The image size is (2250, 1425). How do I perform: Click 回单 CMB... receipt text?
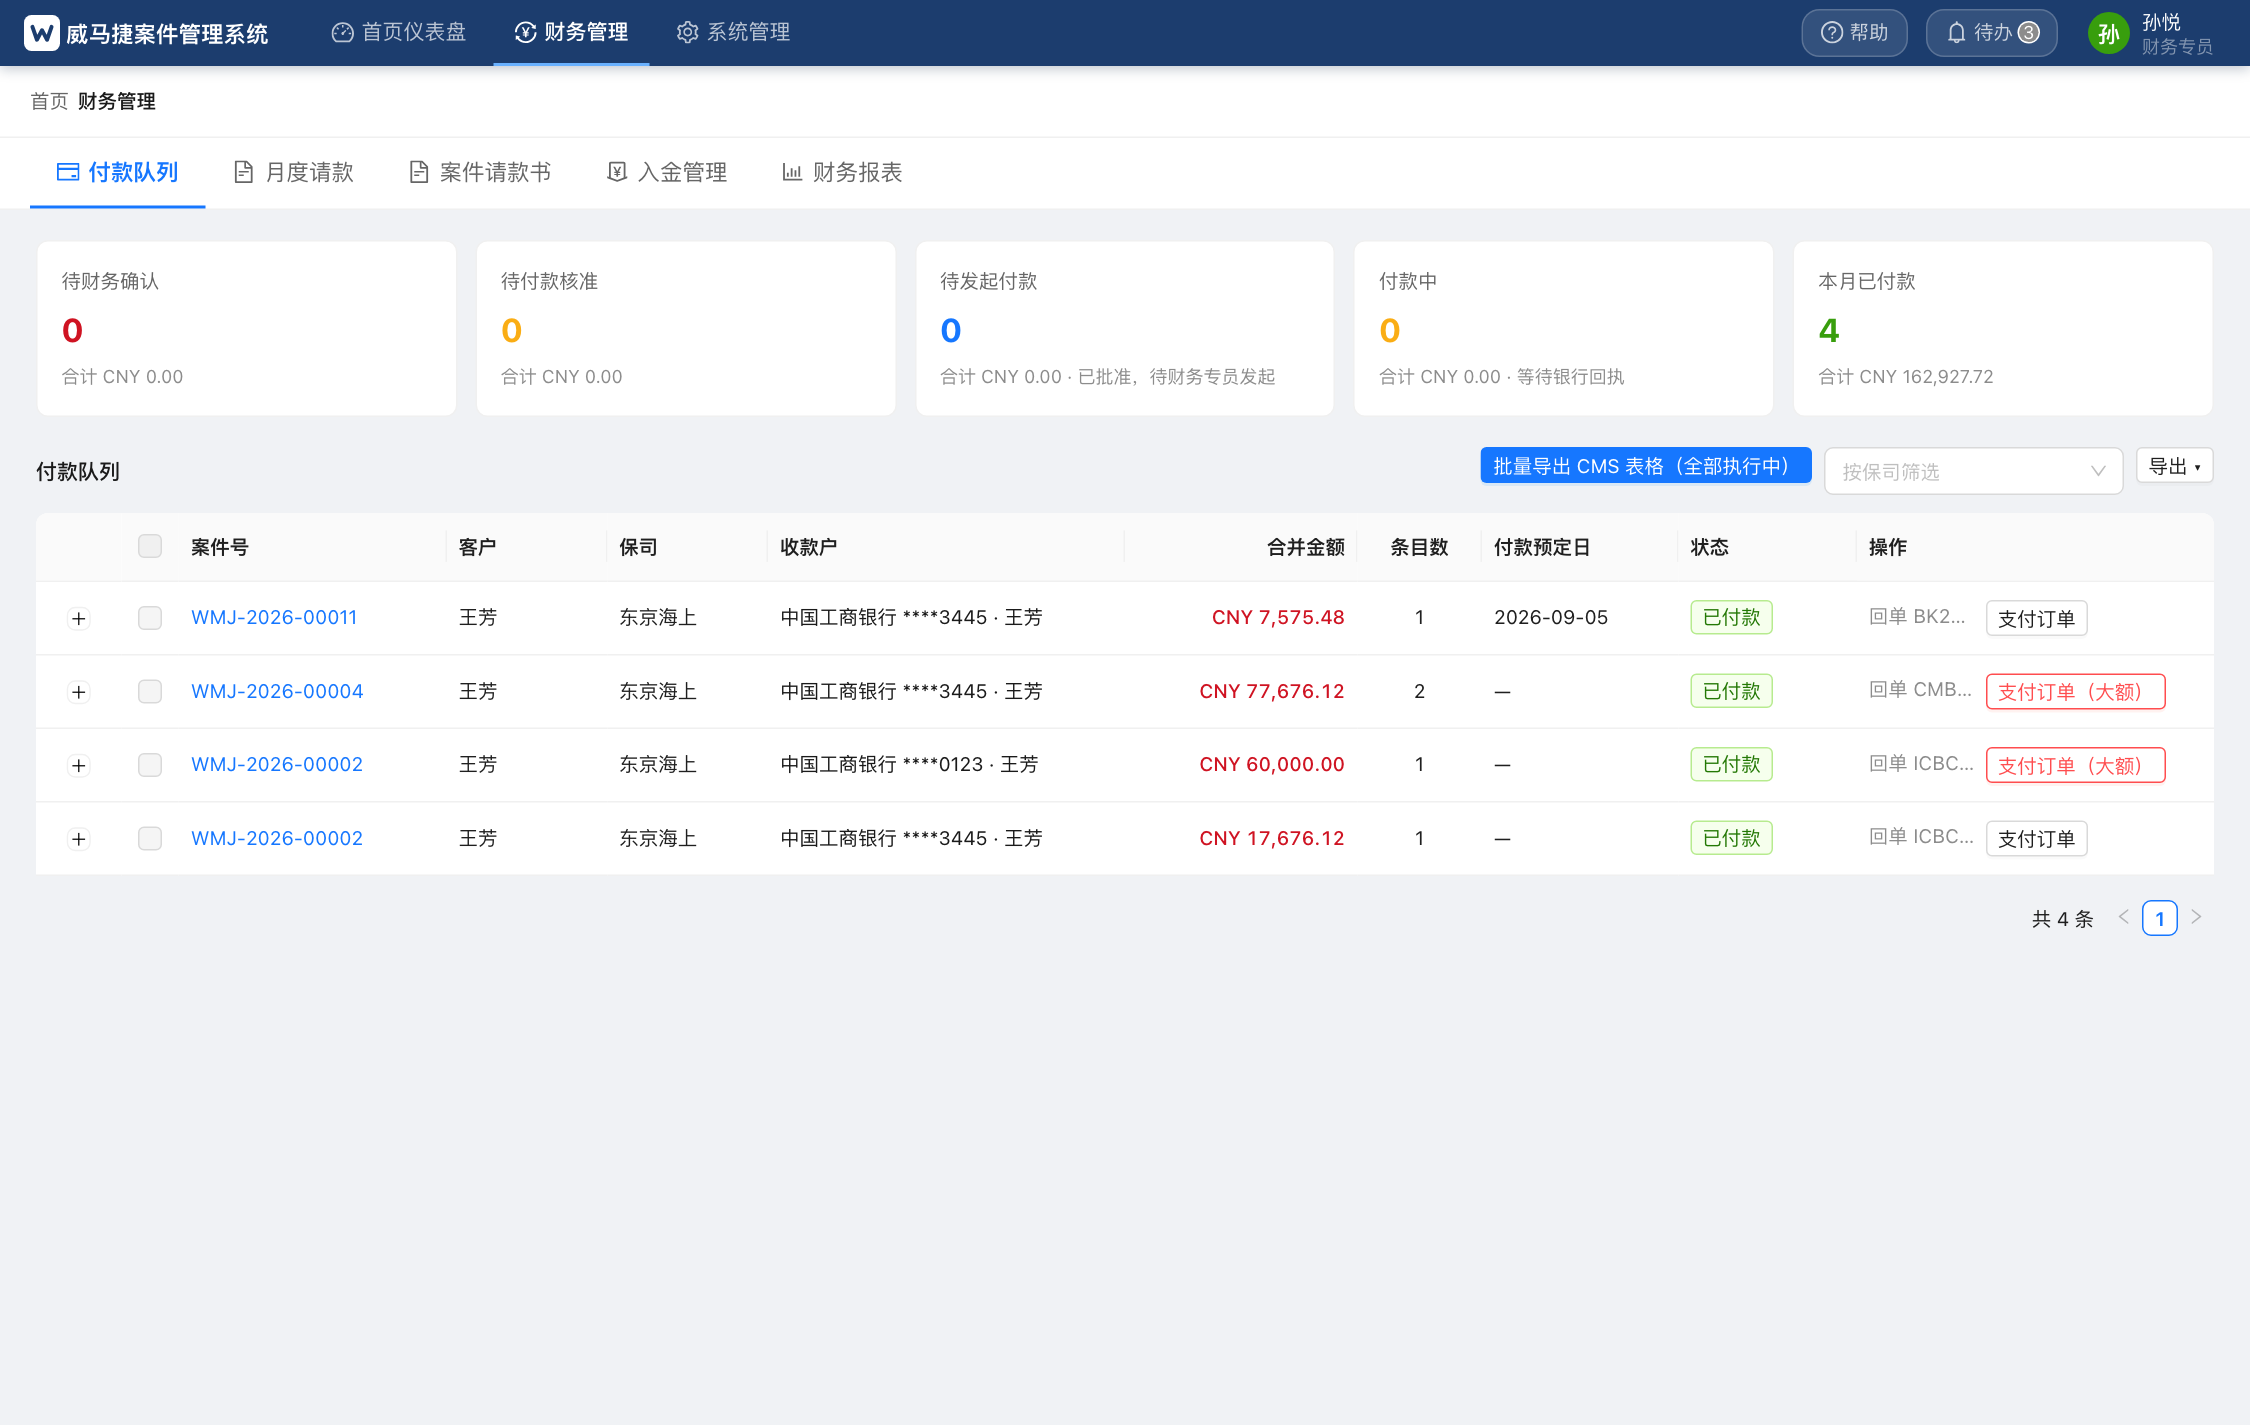click(1920, 690)
